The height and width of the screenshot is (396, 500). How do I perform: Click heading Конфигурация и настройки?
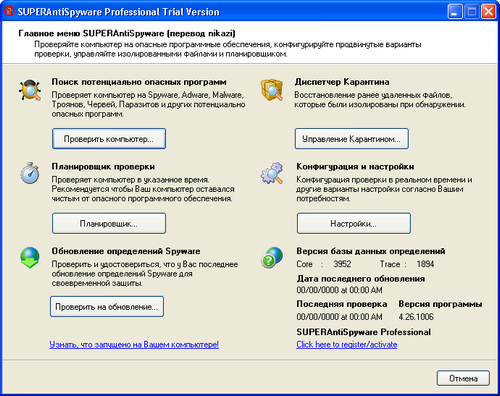coord(355,167)
